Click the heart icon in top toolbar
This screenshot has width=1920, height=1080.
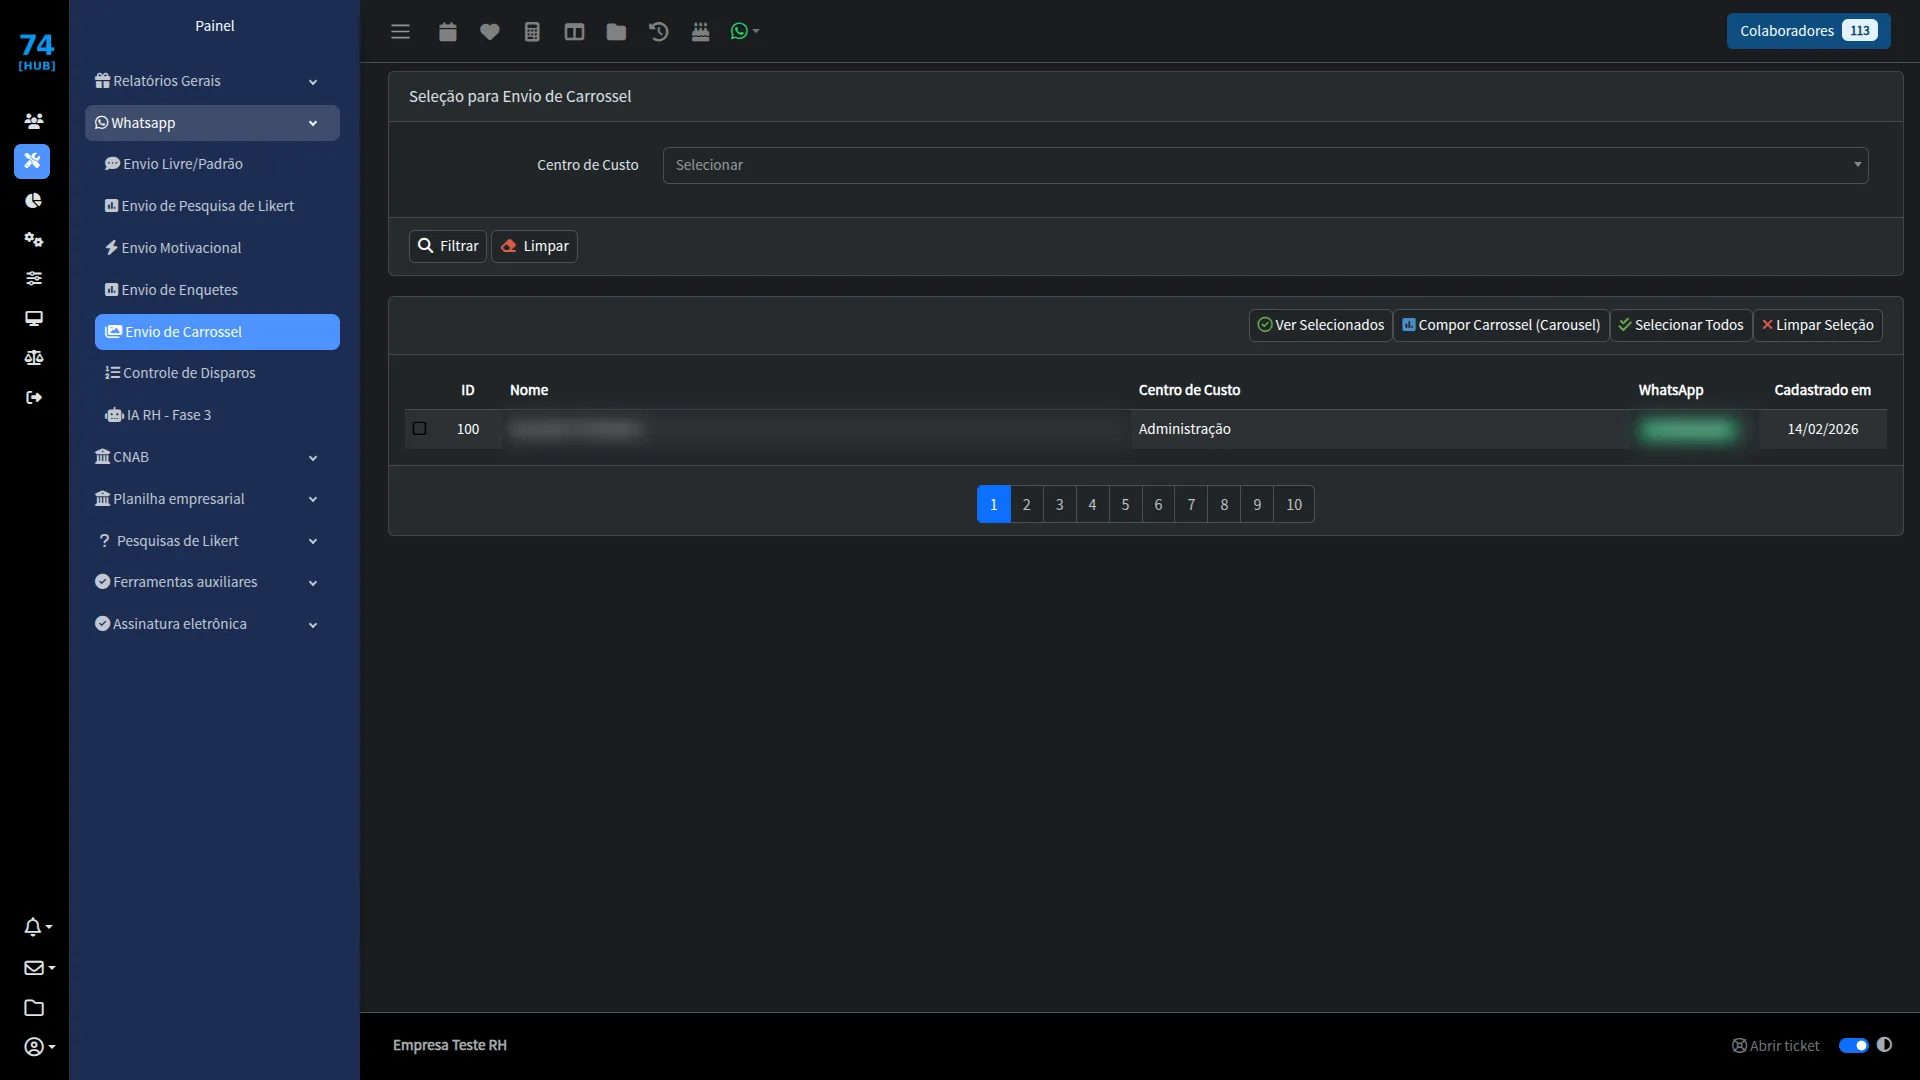[x=489, y=32]
